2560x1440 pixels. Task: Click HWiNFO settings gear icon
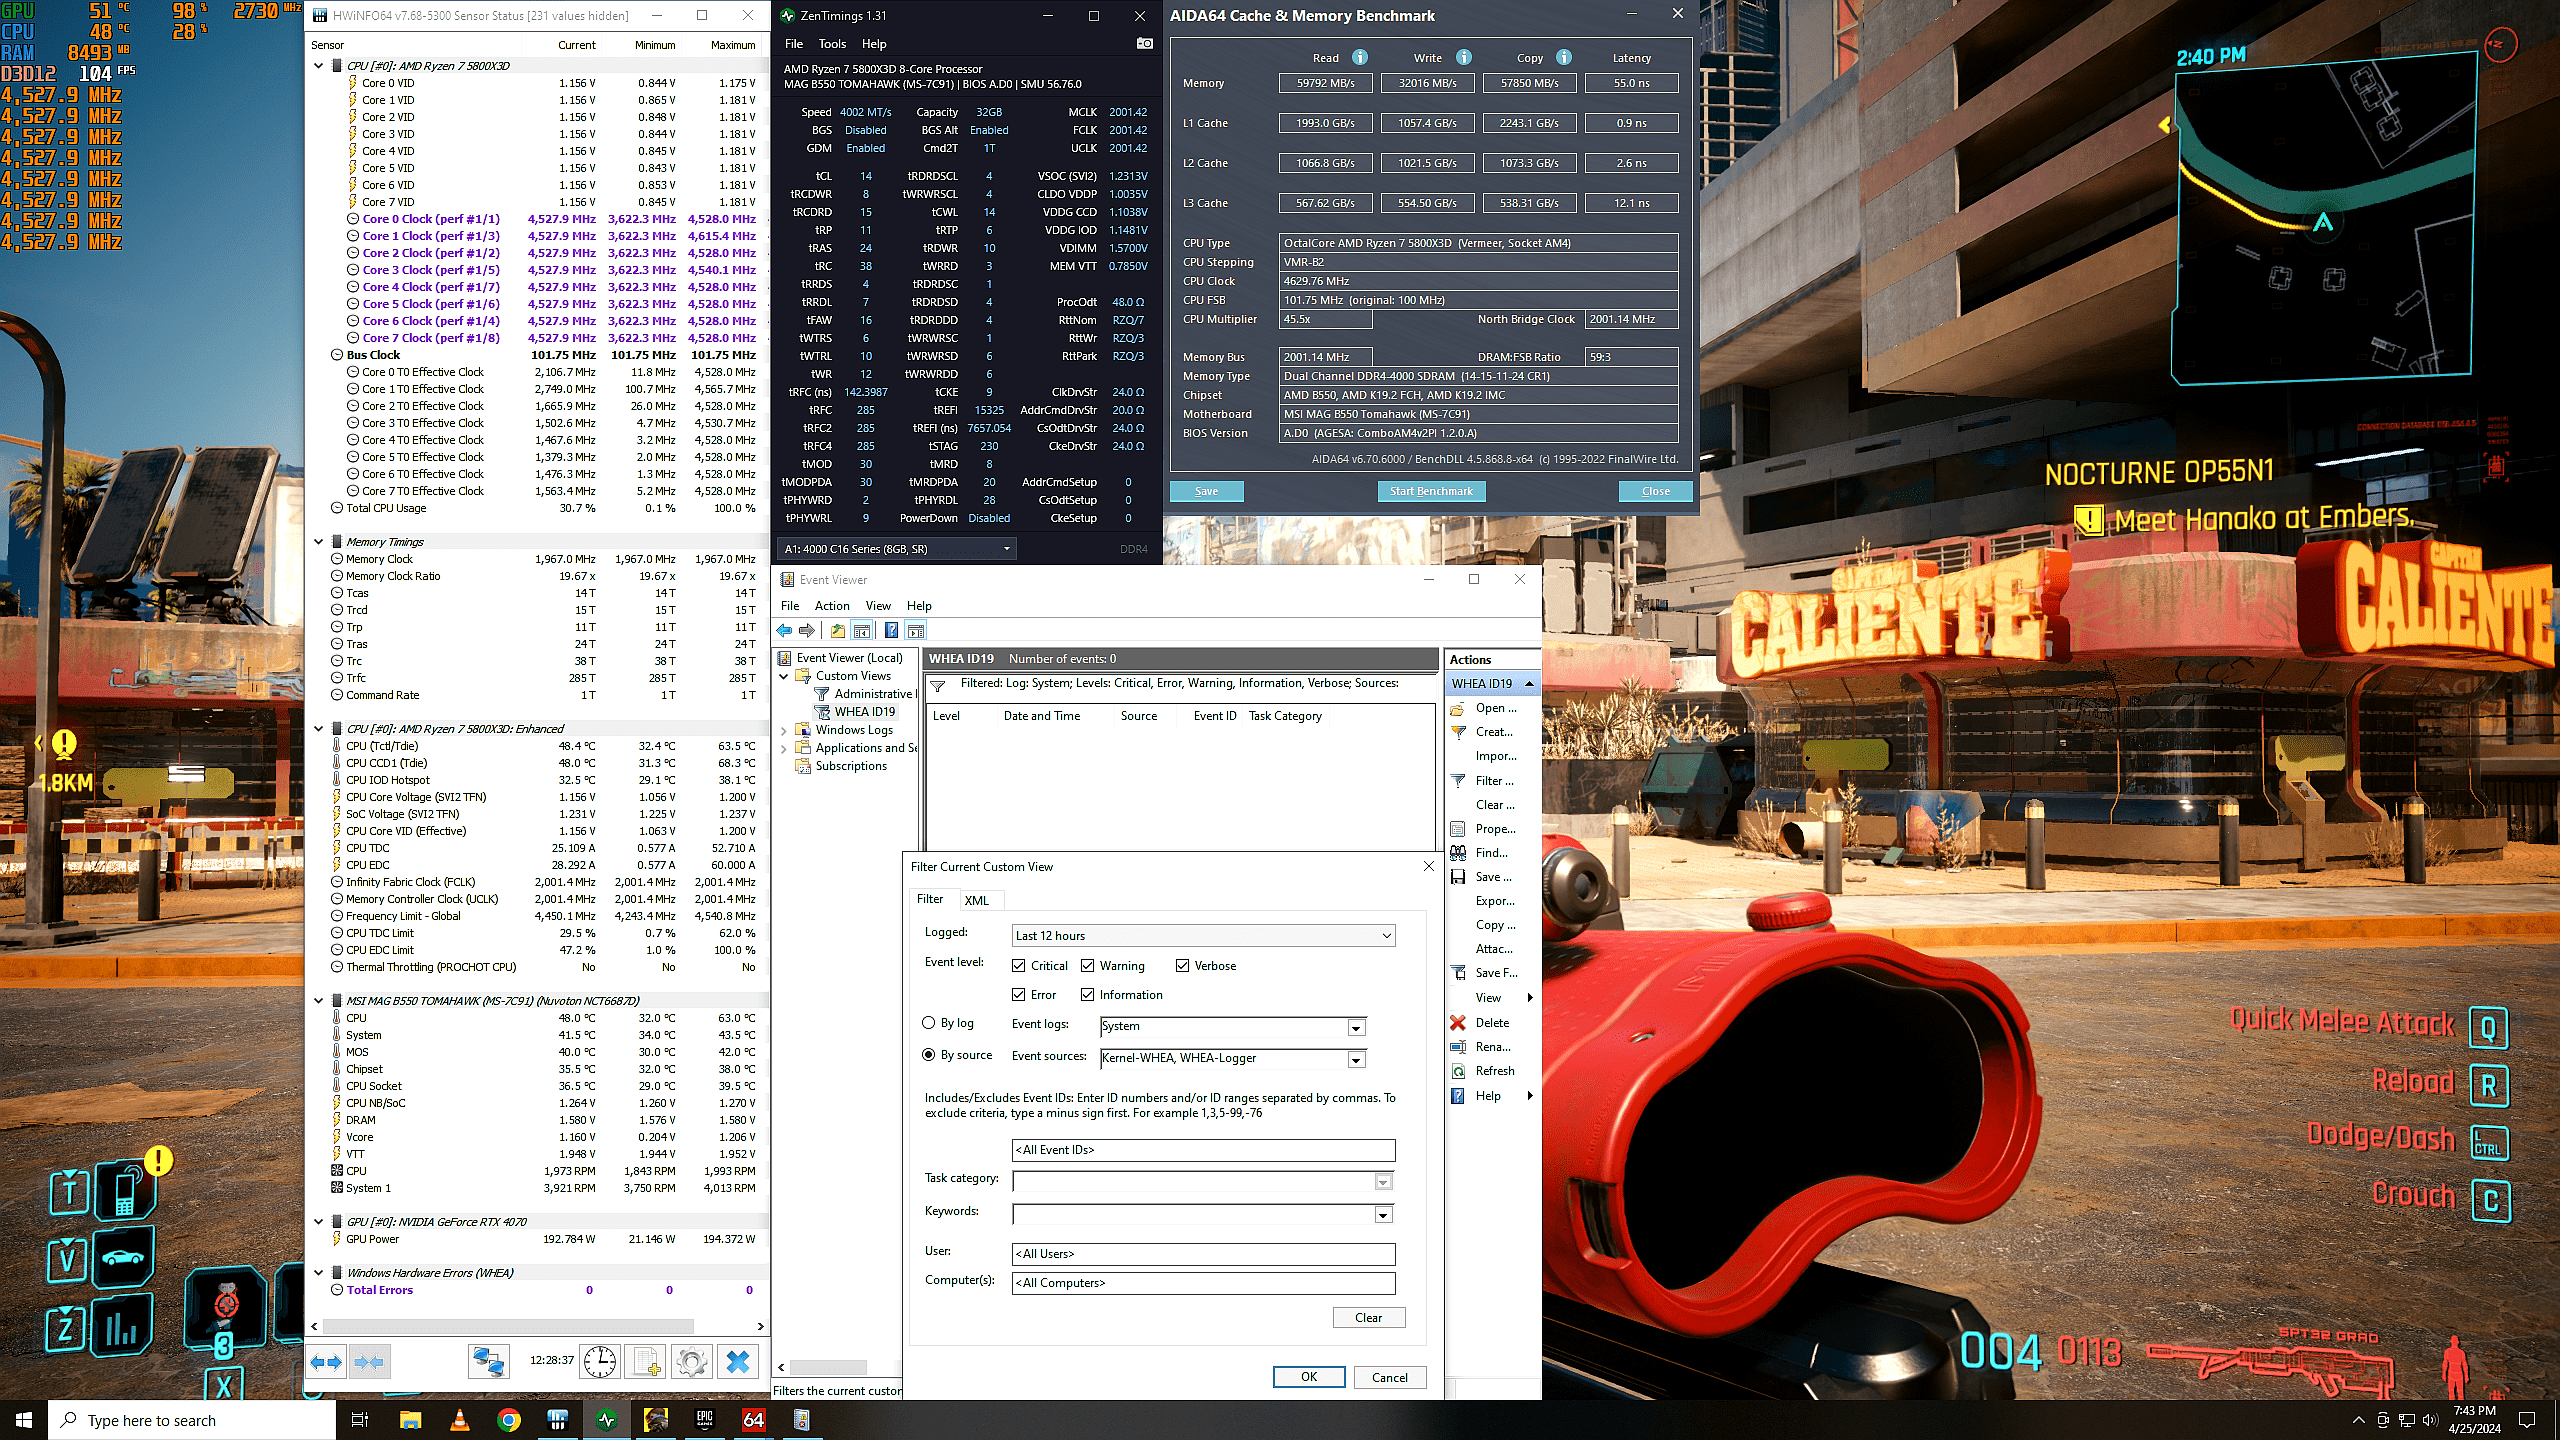(x=691, y=1361)
